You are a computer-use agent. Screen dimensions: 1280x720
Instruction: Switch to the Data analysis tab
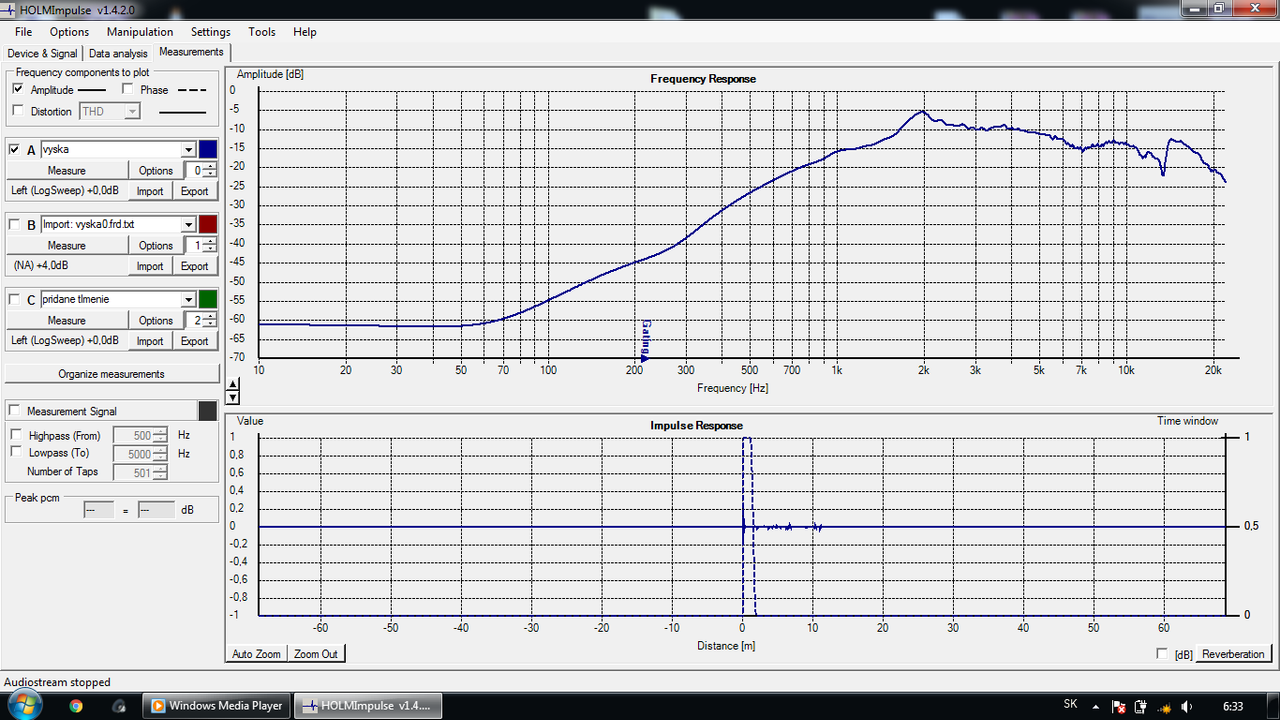(x=118, y=53)
